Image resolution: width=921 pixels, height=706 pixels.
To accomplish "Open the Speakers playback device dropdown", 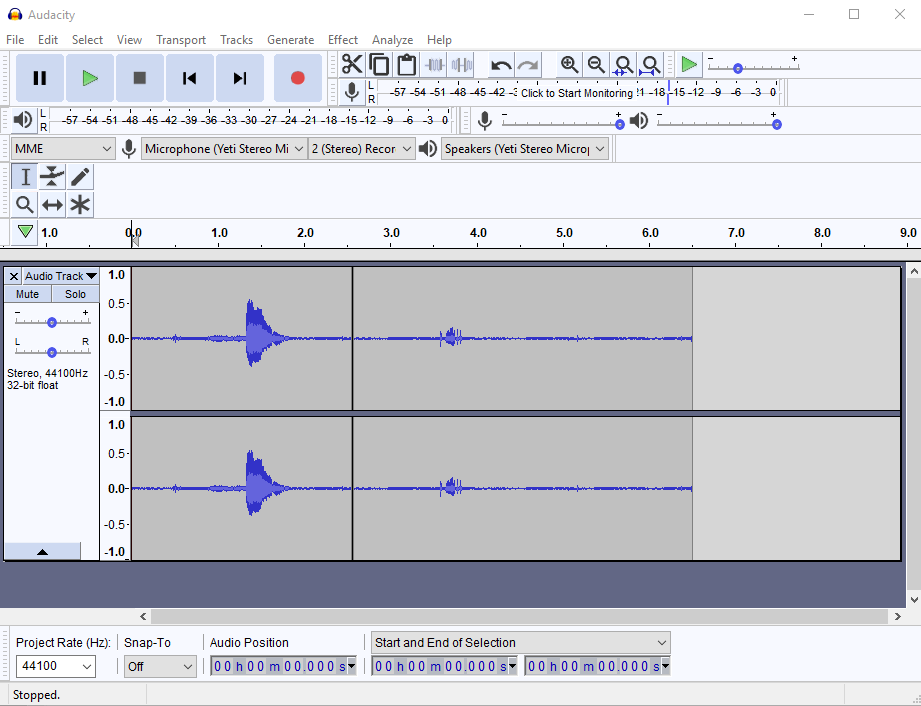I will coord(525,149).
